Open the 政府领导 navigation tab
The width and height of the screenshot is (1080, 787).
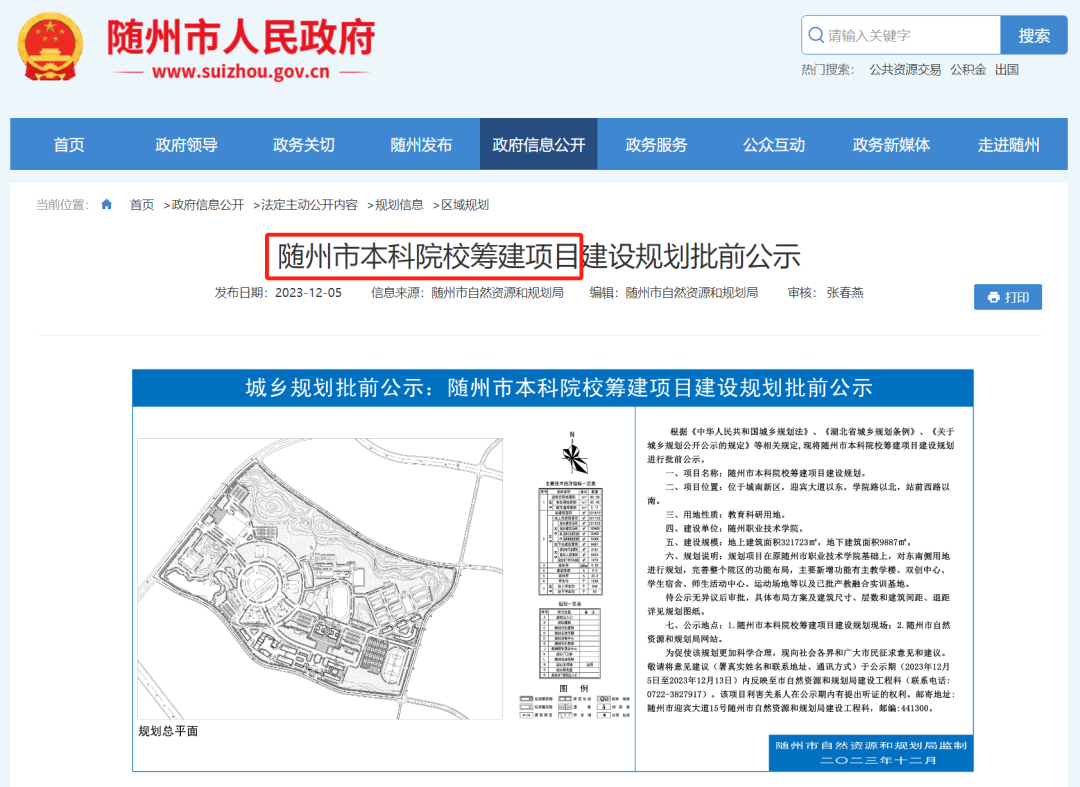coord(186,145)
